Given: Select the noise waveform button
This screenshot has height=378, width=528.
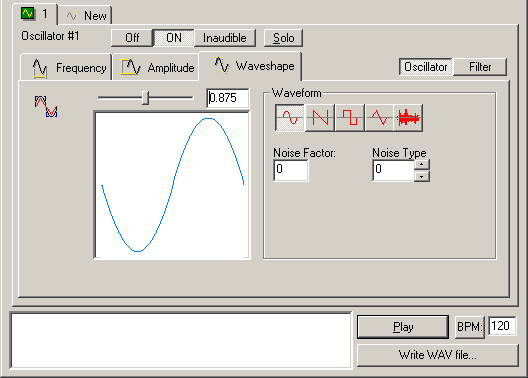Looking at the screenshot, I should pyautogui.click(x=408, y=117).
